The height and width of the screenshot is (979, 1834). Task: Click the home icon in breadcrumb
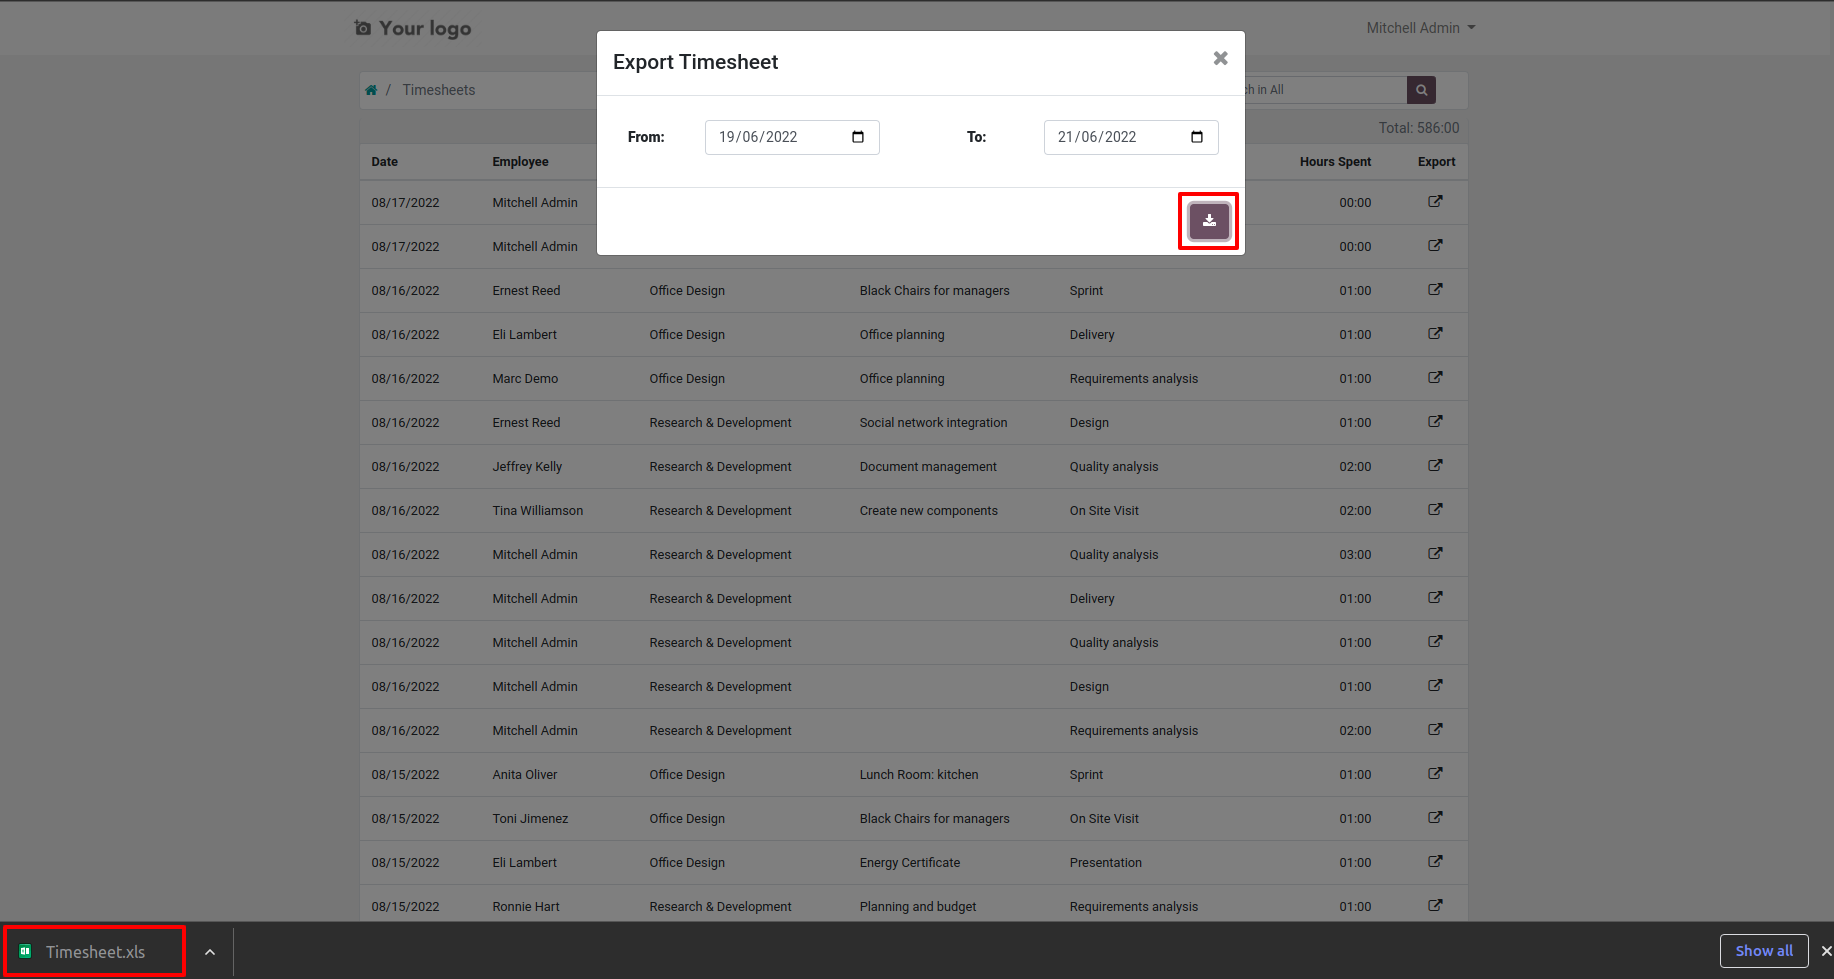[371, 90]
